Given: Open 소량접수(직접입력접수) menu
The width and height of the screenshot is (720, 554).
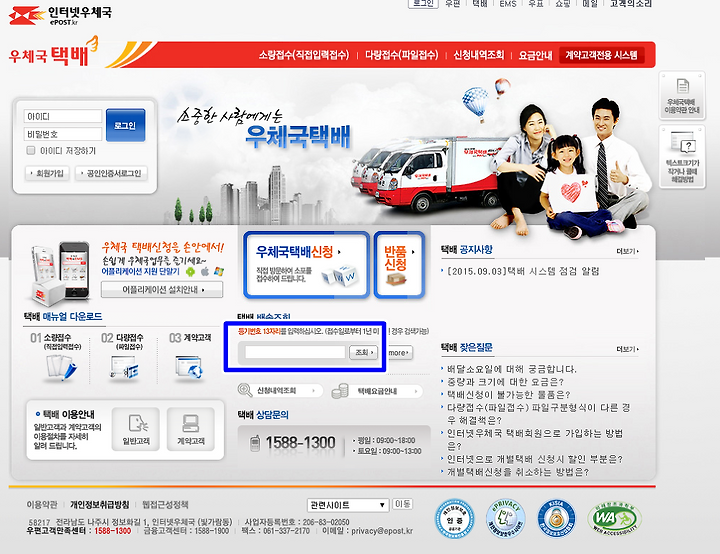Looking at the screenshot, I should click(304, 55).
